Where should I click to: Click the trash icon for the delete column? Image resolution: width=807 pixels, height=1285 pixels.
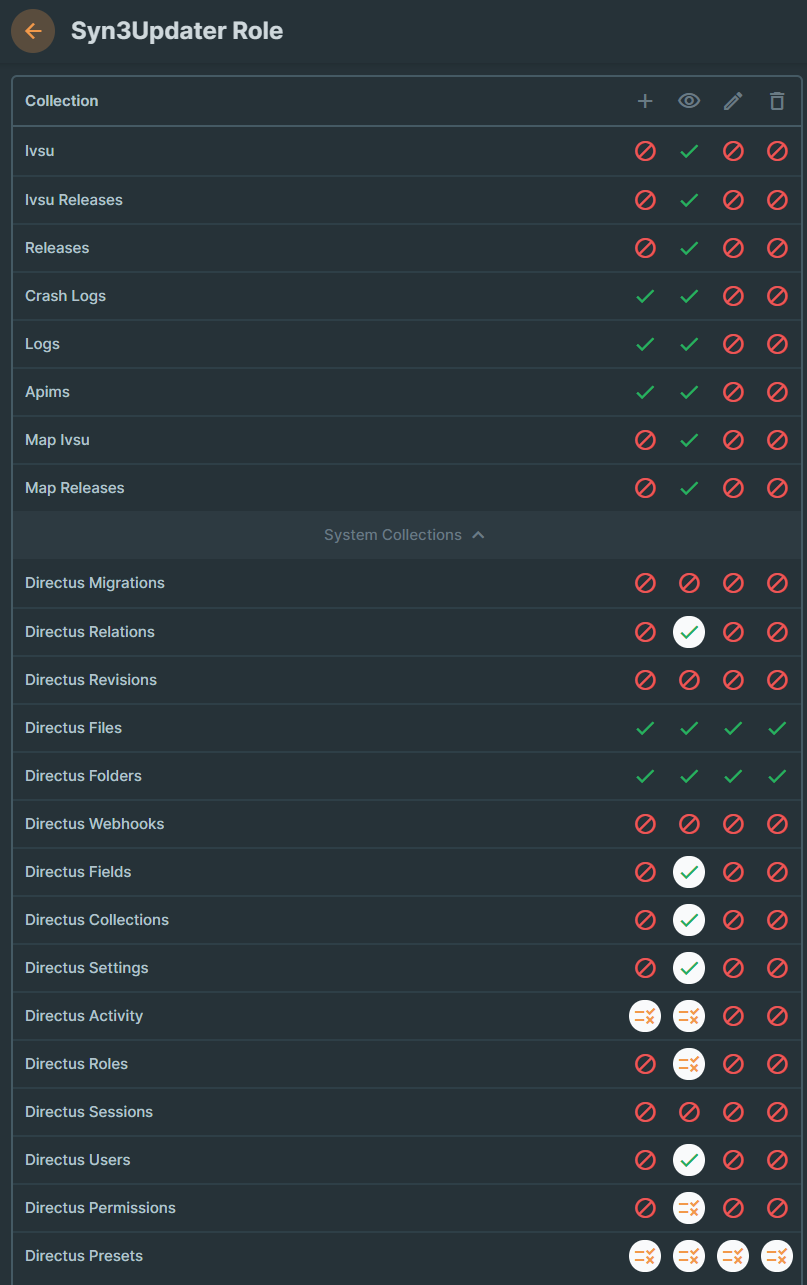click(777, 100)
